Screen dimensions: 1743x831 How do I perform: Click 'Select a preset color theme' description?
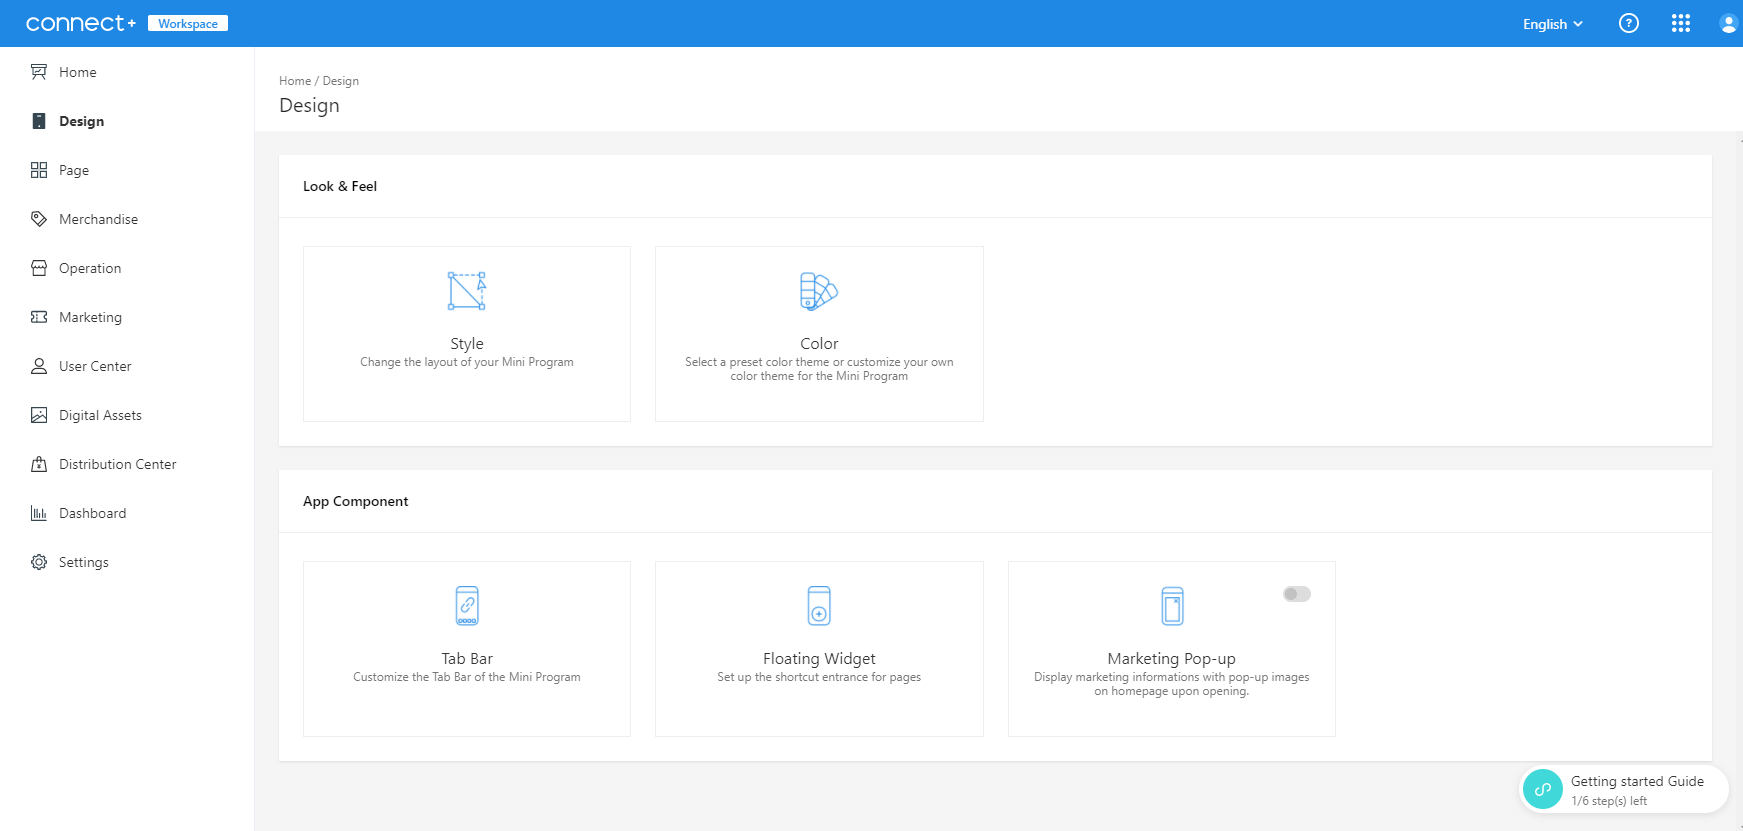click(819, 369)
